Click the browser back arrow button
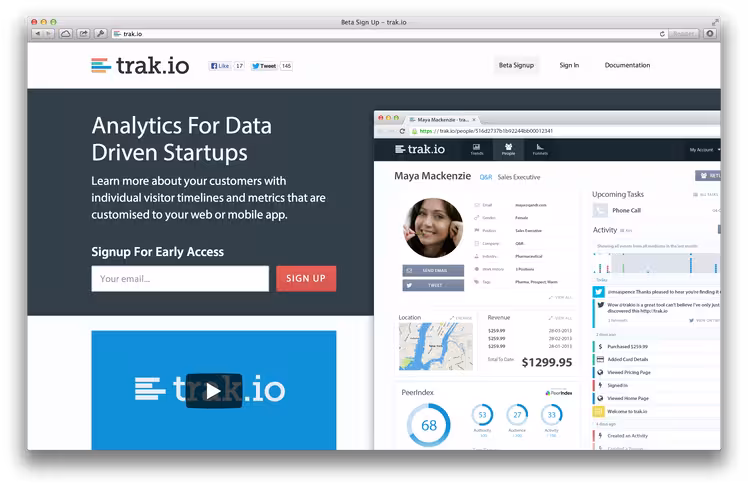This screenshot has width=748, height=488. click(x=37, y=33)
